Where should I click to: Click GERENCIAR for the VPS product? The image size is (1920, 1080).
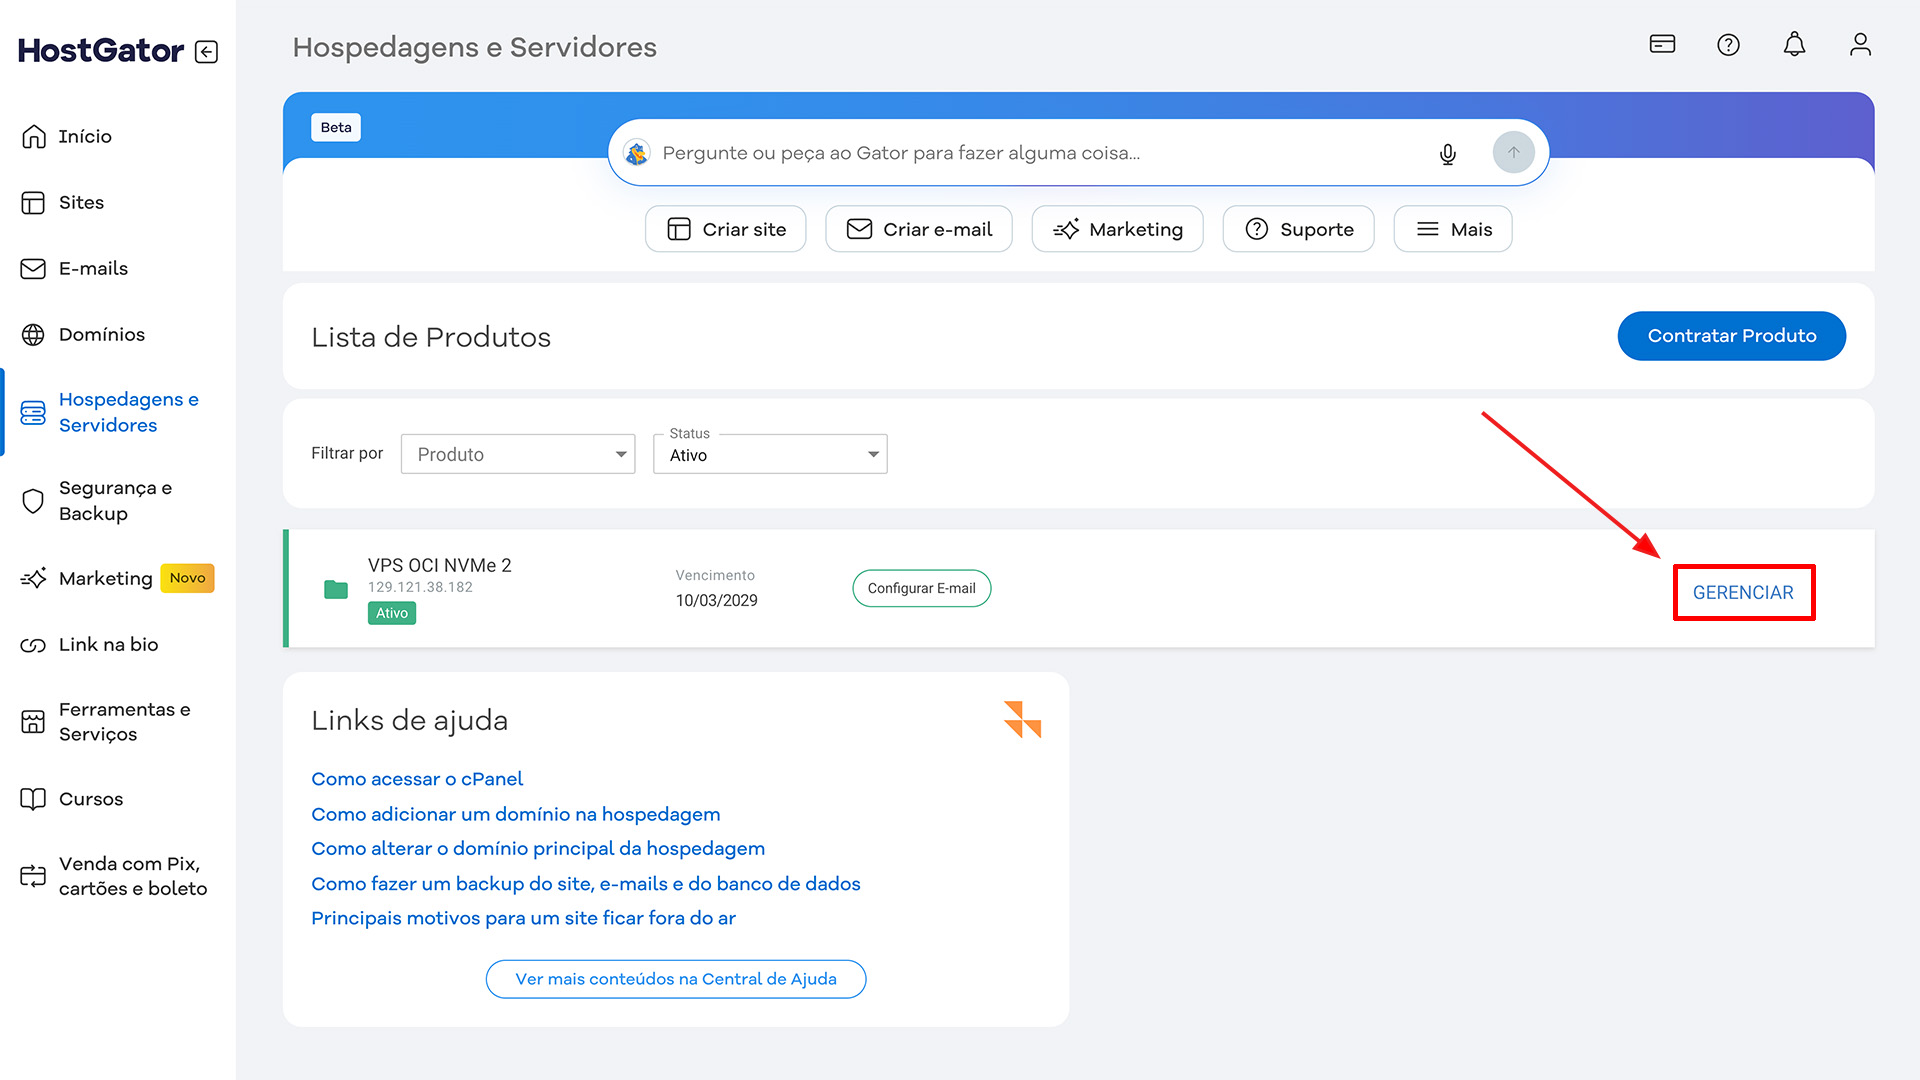coord(1743,593)
